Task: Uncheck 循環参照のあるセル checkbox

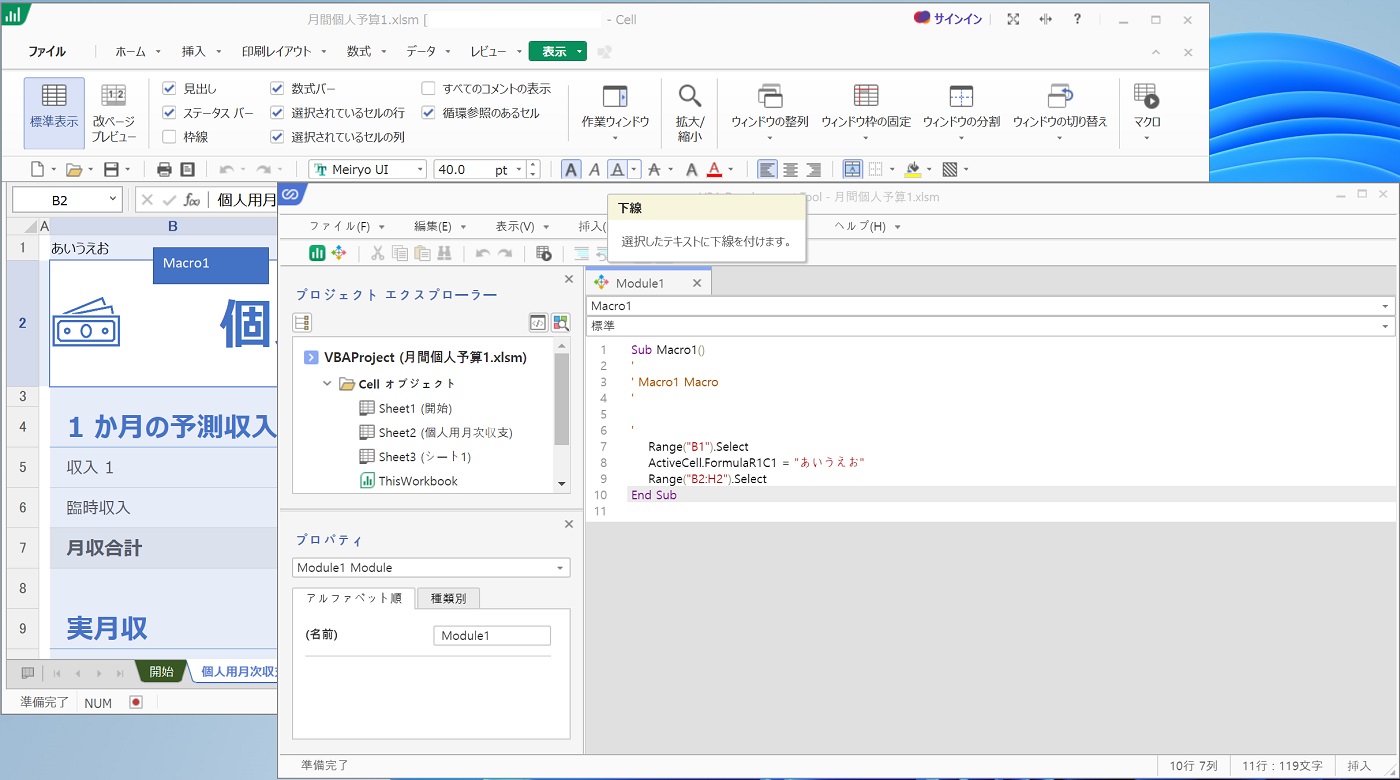Action: (x=428, y=113)
